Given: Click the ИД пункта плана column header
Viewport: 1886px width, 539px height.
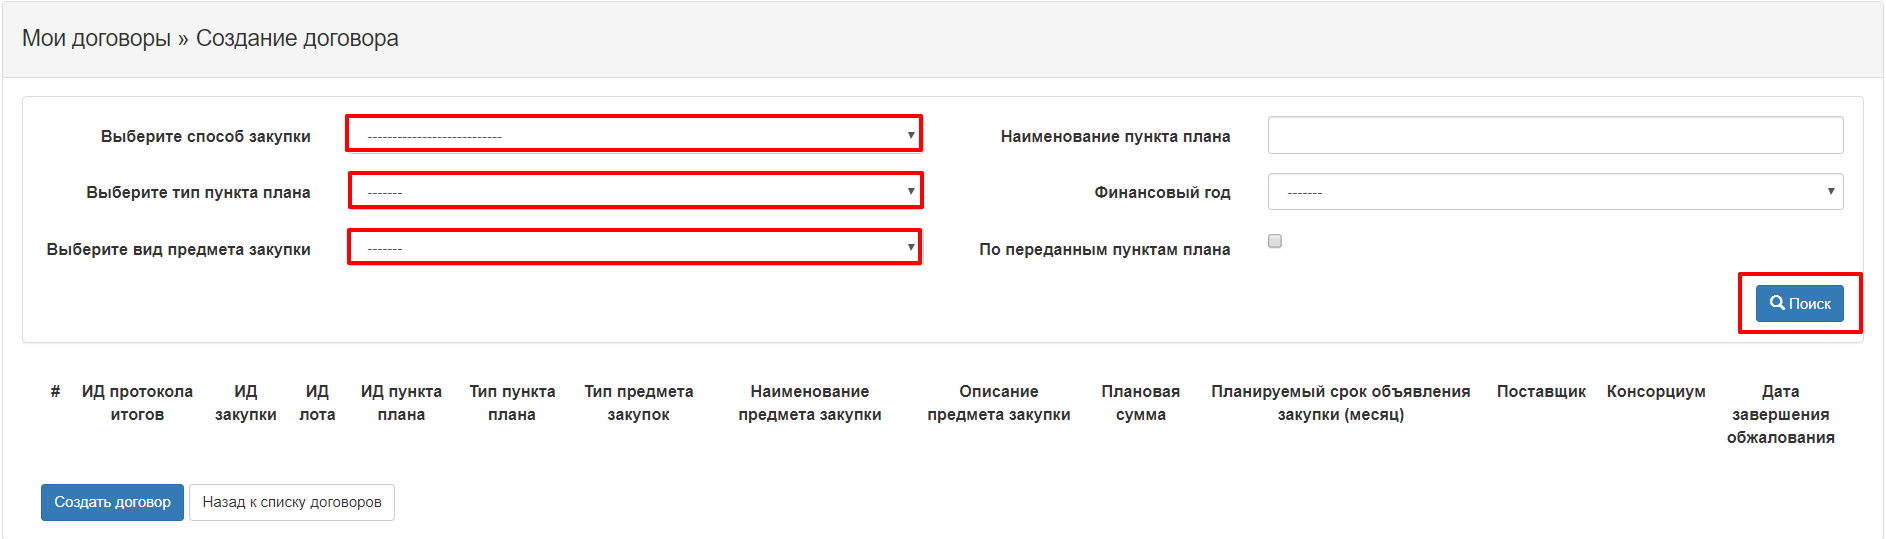Looking at the screenshot, I should click(401, 403).
